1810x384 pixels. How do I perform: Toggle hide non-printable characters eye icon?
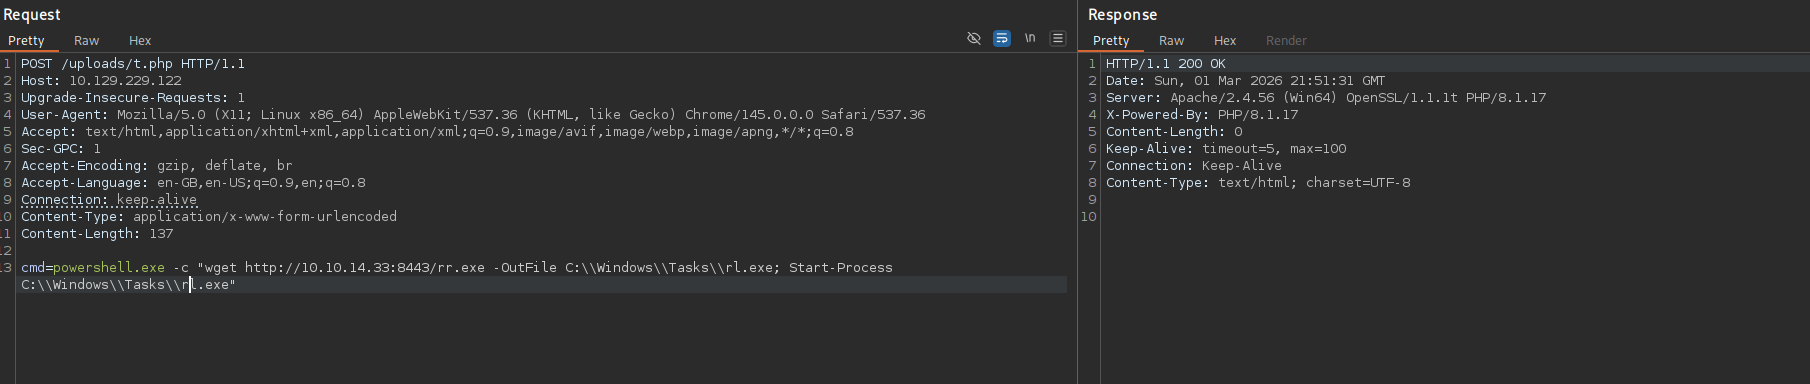tap(974, 38)
